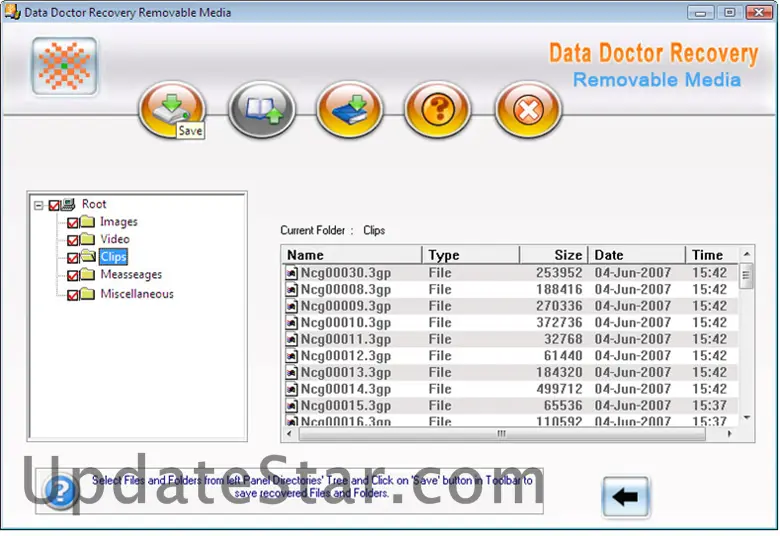Click the Save toolbar icon

(x=171, y=108)
